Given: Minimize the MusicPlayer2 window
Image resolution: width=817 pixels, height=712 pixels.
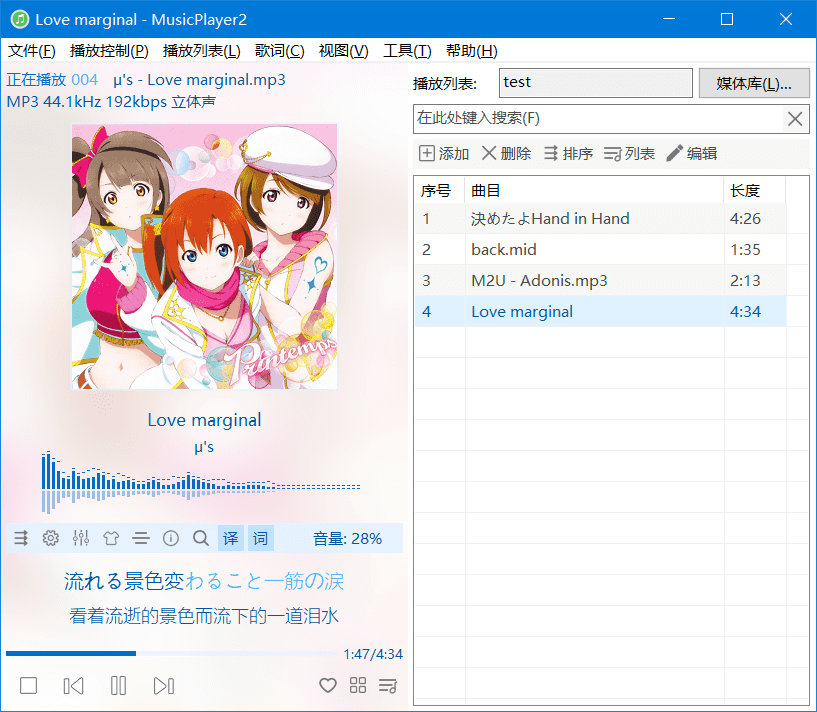Looking at the screenshot, I should [x=669, y=19].
